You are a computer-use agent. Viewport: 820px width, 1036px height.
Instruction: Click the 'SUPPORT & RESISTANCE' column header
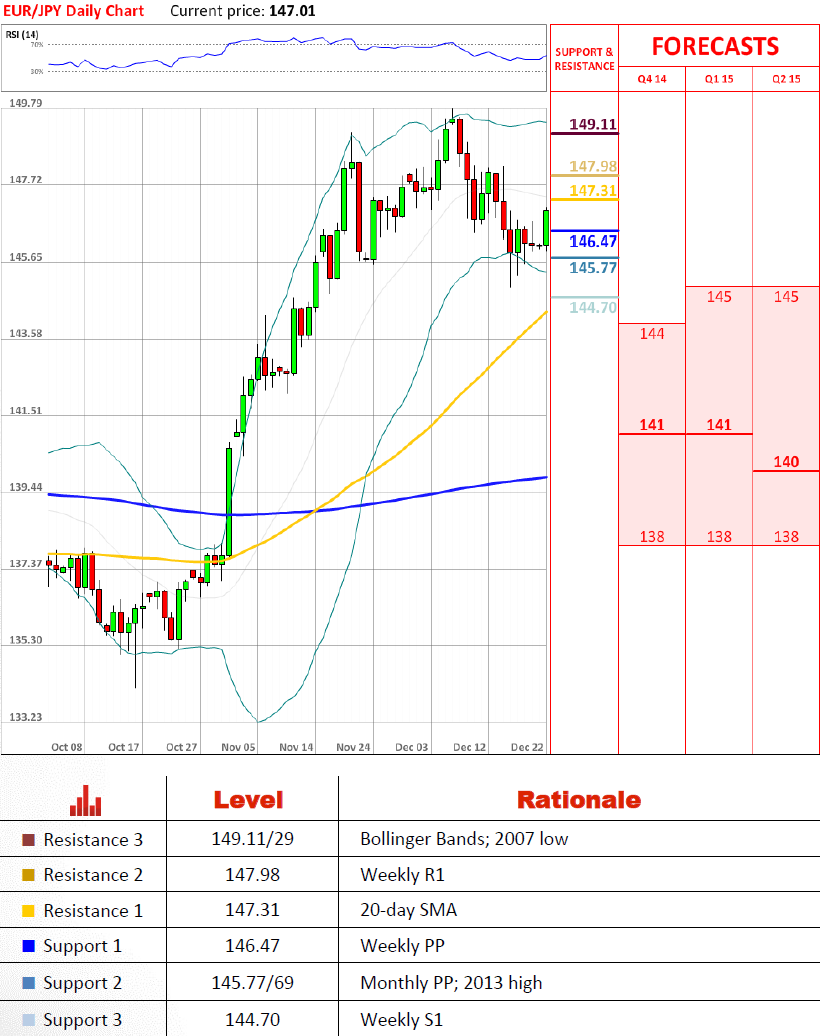pos(584,59)
